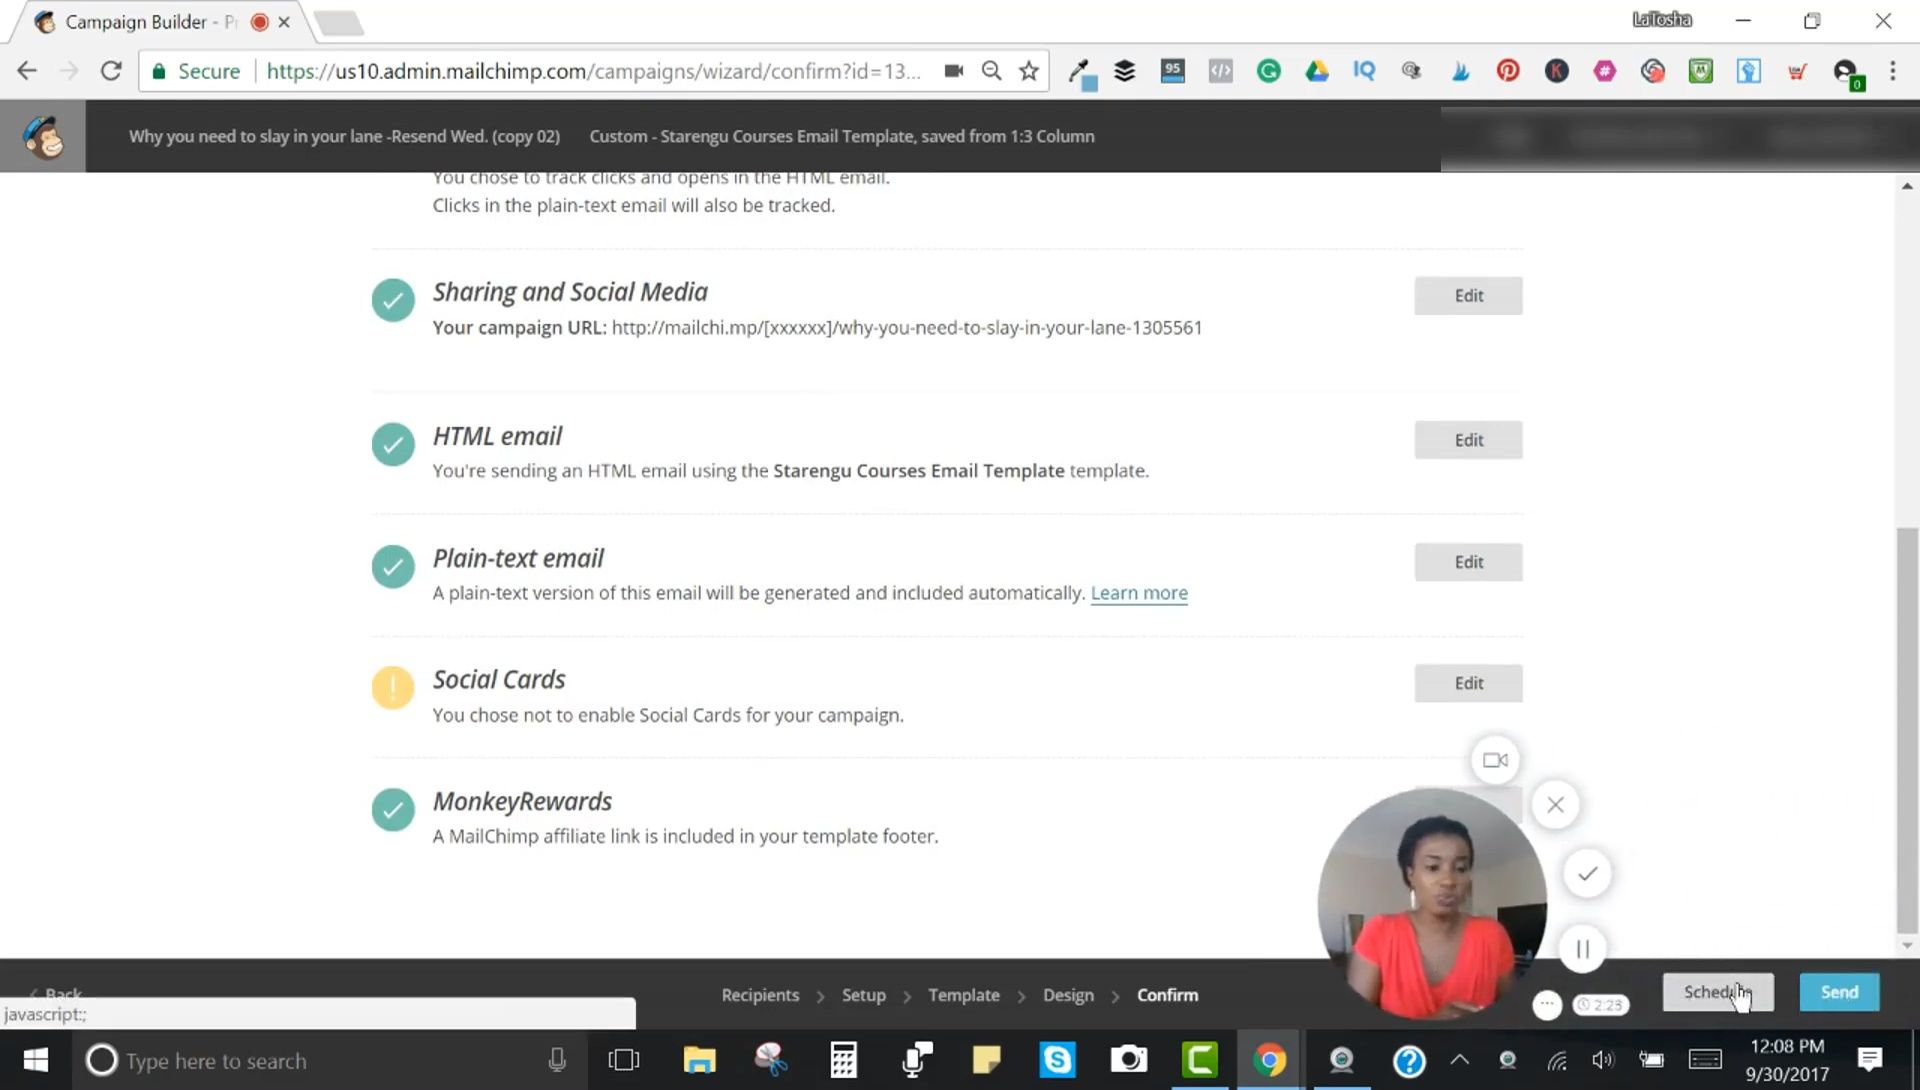
Task: Show hidden system tray icons
Action: point(1460,1060)
